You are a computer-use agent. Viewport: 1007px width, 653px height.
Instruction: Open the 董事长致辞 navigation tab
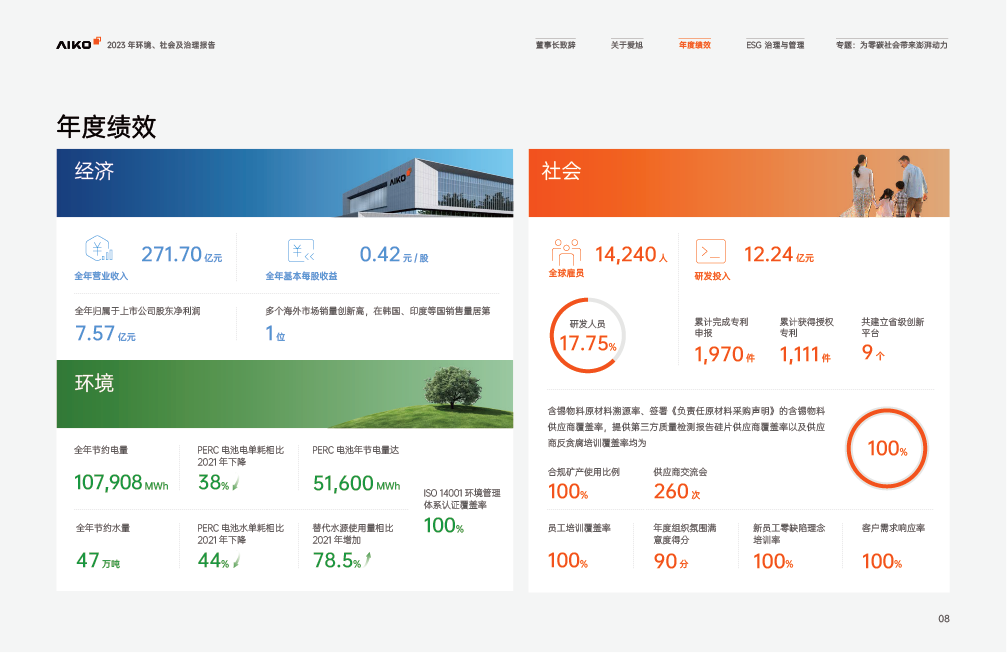[555, 45]
